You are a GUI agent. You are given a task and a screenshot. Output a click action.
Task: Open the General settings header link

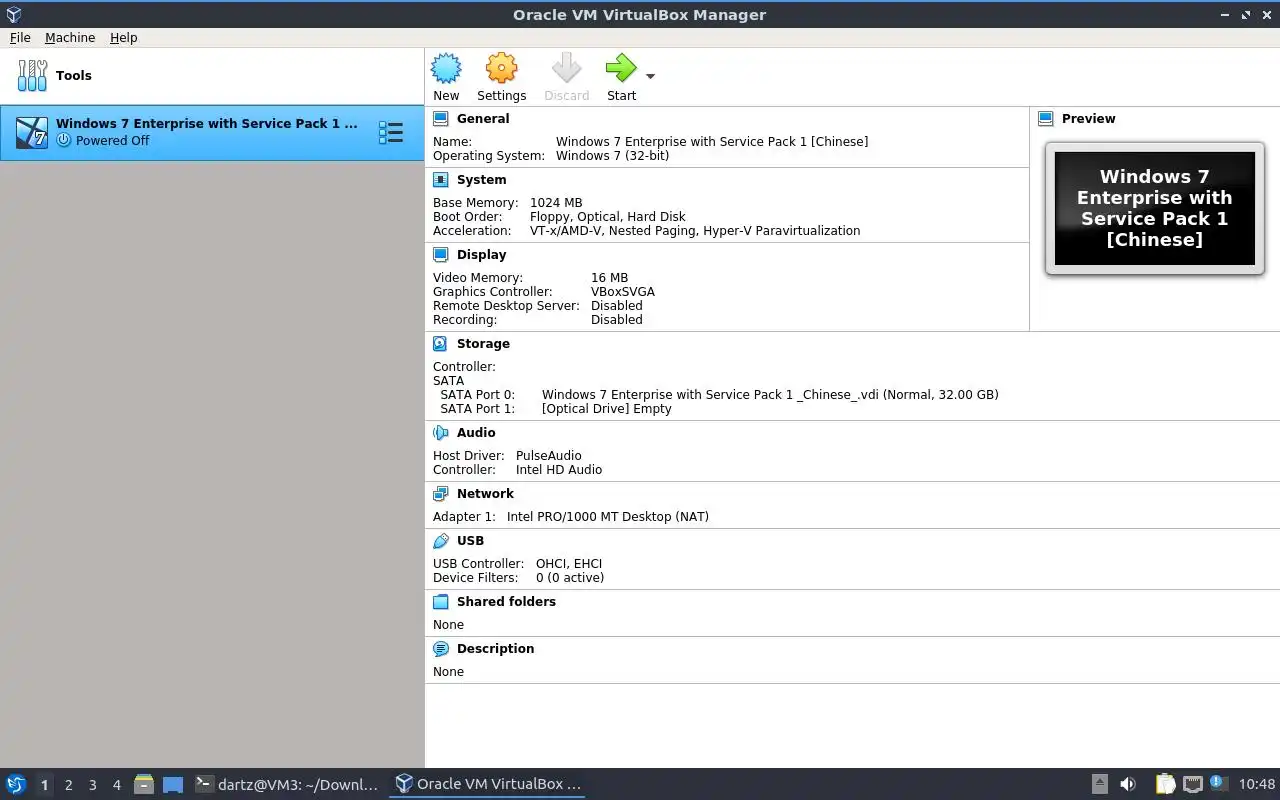(x=483, y=118)
